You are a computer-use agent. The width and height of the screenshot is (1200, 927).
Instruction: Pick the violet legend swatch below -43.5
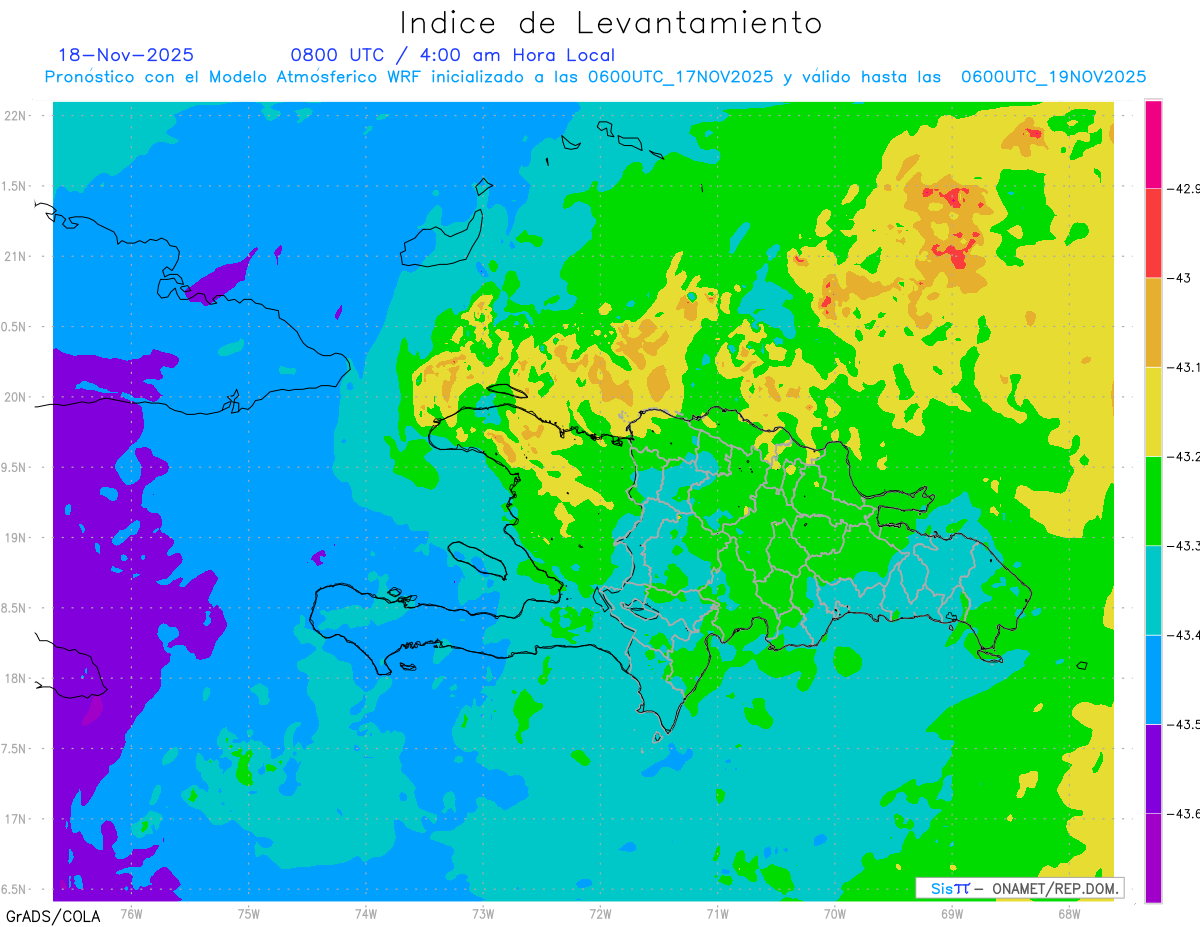[1153, 768]
